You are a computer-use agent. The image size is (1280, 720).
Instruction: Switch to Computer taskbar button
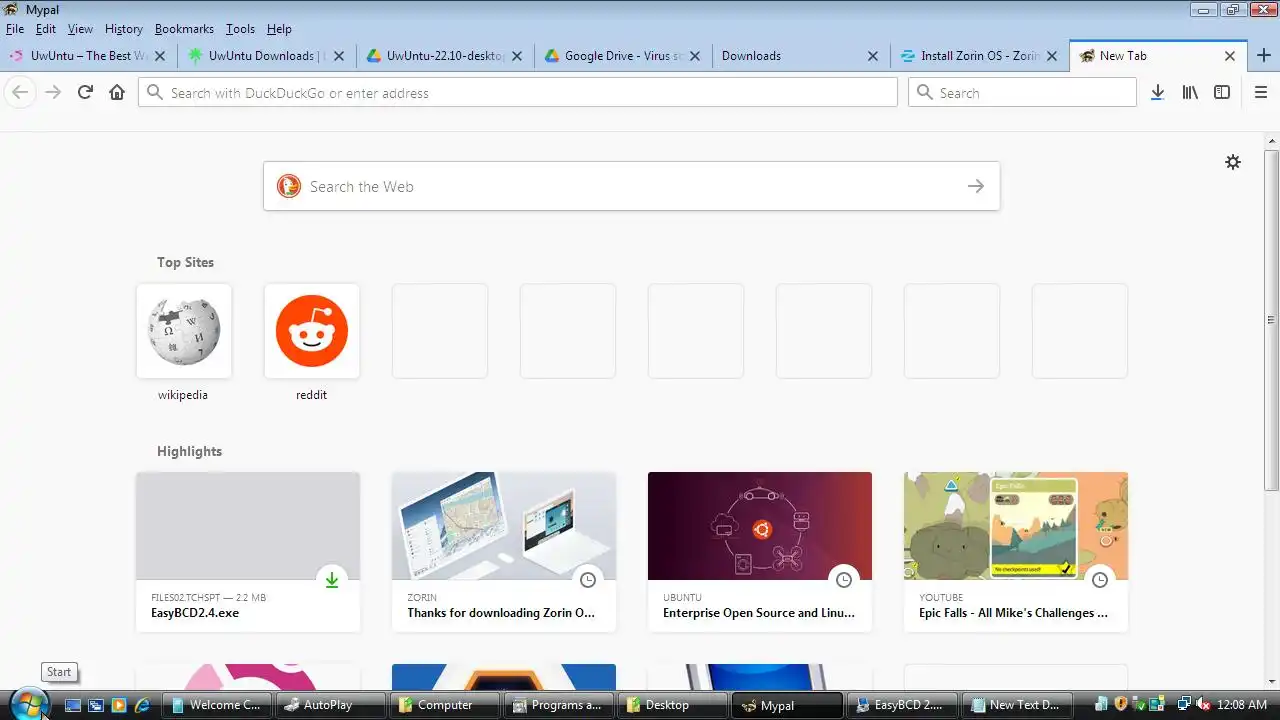[445, 705]
